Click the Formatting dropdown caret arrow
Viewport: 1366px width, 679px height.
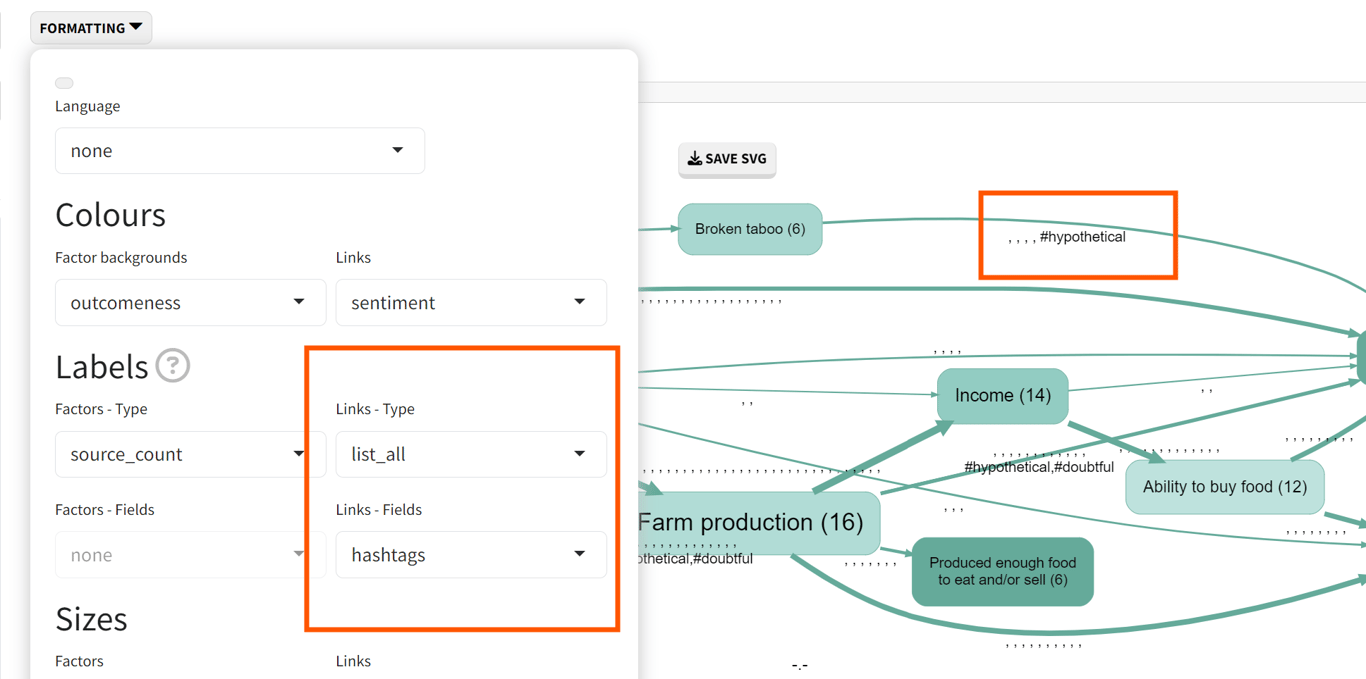pos(136,27)
